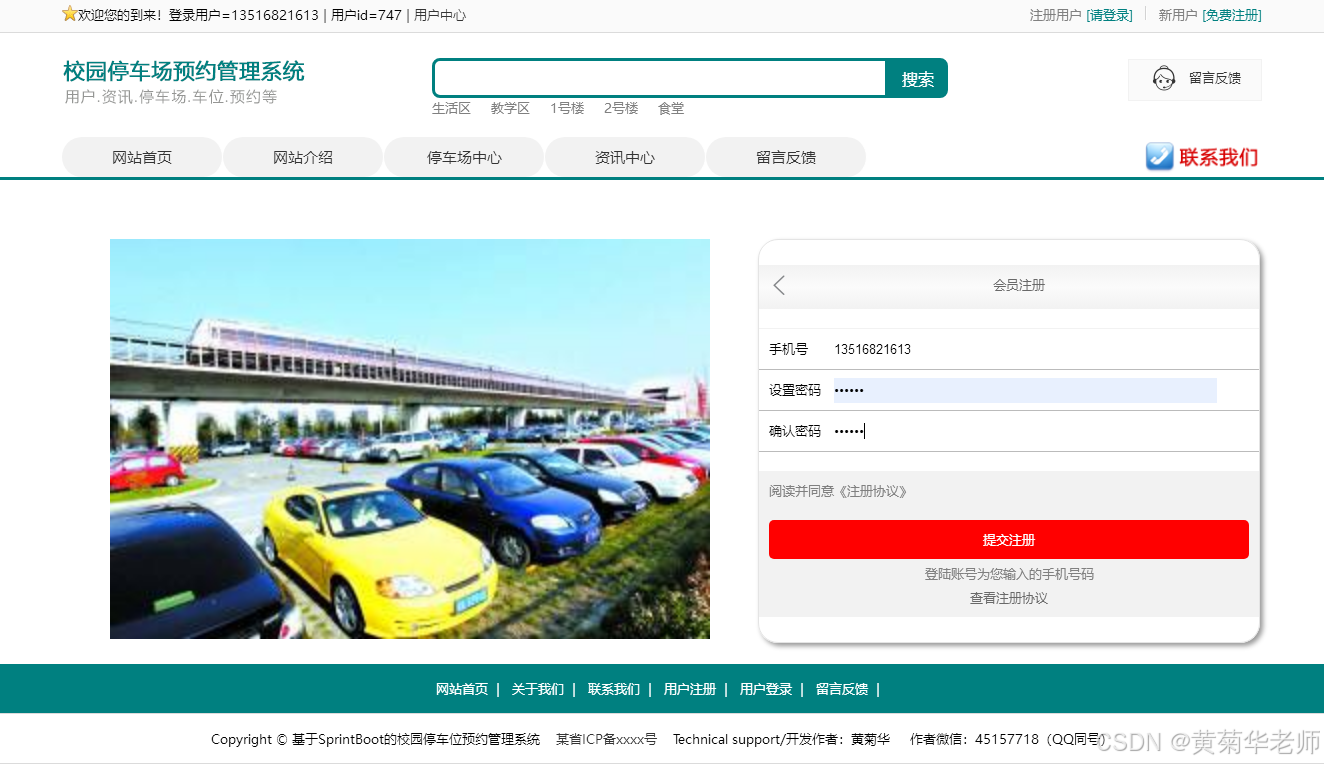This screenshot has width=1324, height=764.
Task: Click the blue pen 联系我们 icon
Action: tap(1159, 156)
